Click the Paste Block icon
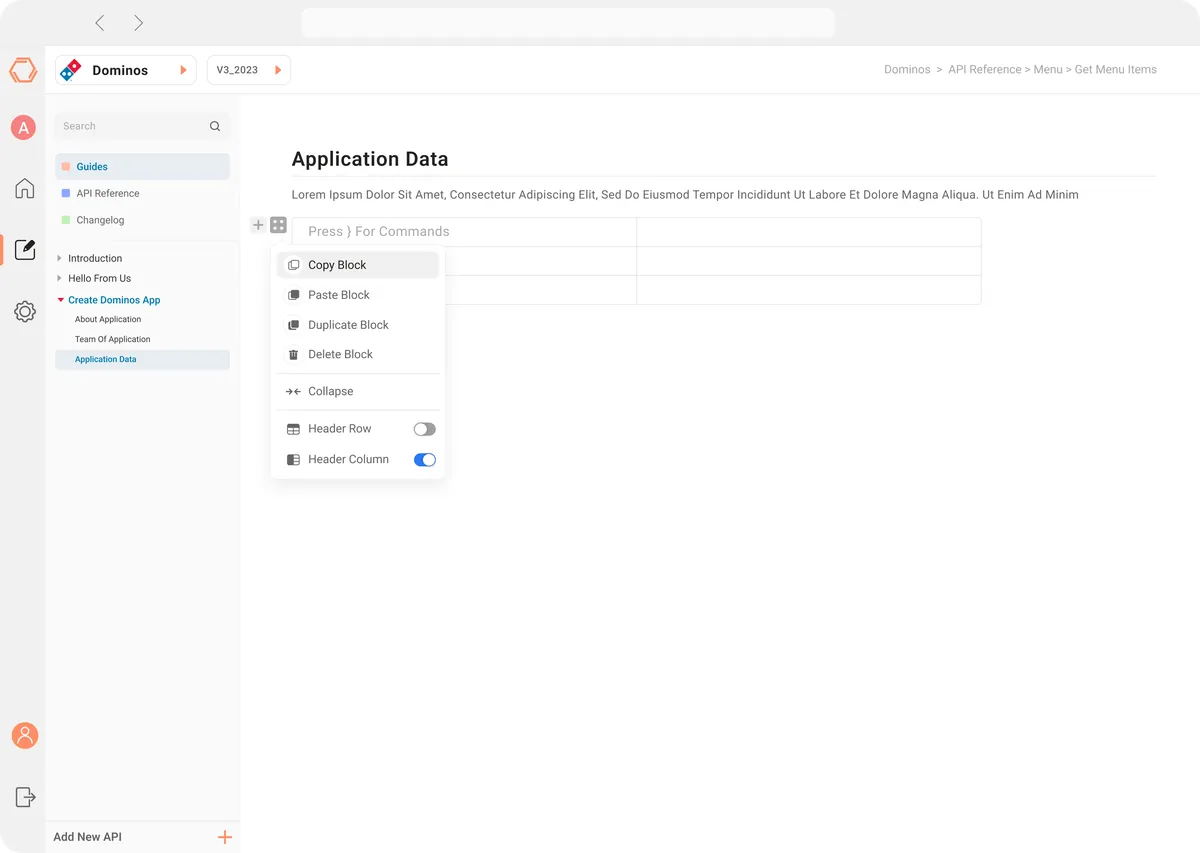 tap(293, 295)
